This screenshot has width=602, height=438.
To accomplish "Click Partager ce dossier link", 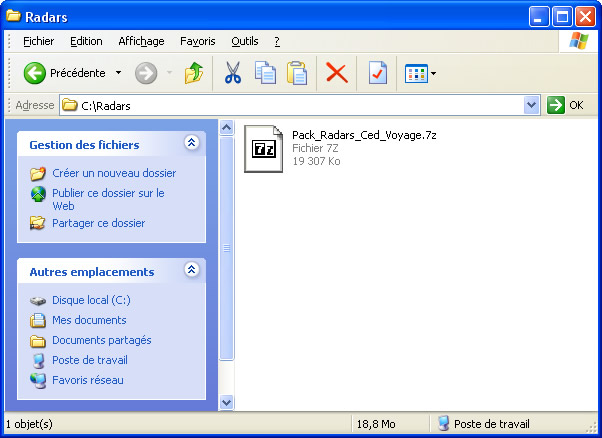I will (99, 223).
